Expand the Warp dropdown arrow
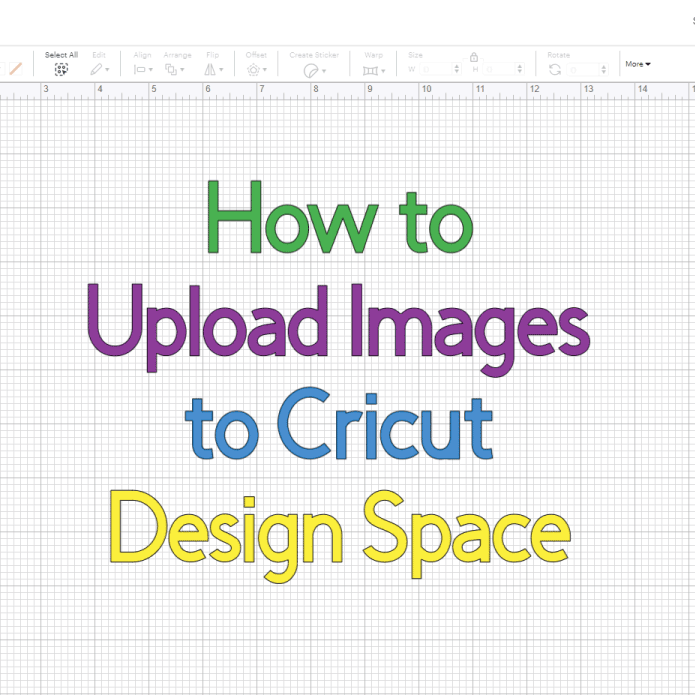This screenshot has width=695, height=695. pos(383,71)
